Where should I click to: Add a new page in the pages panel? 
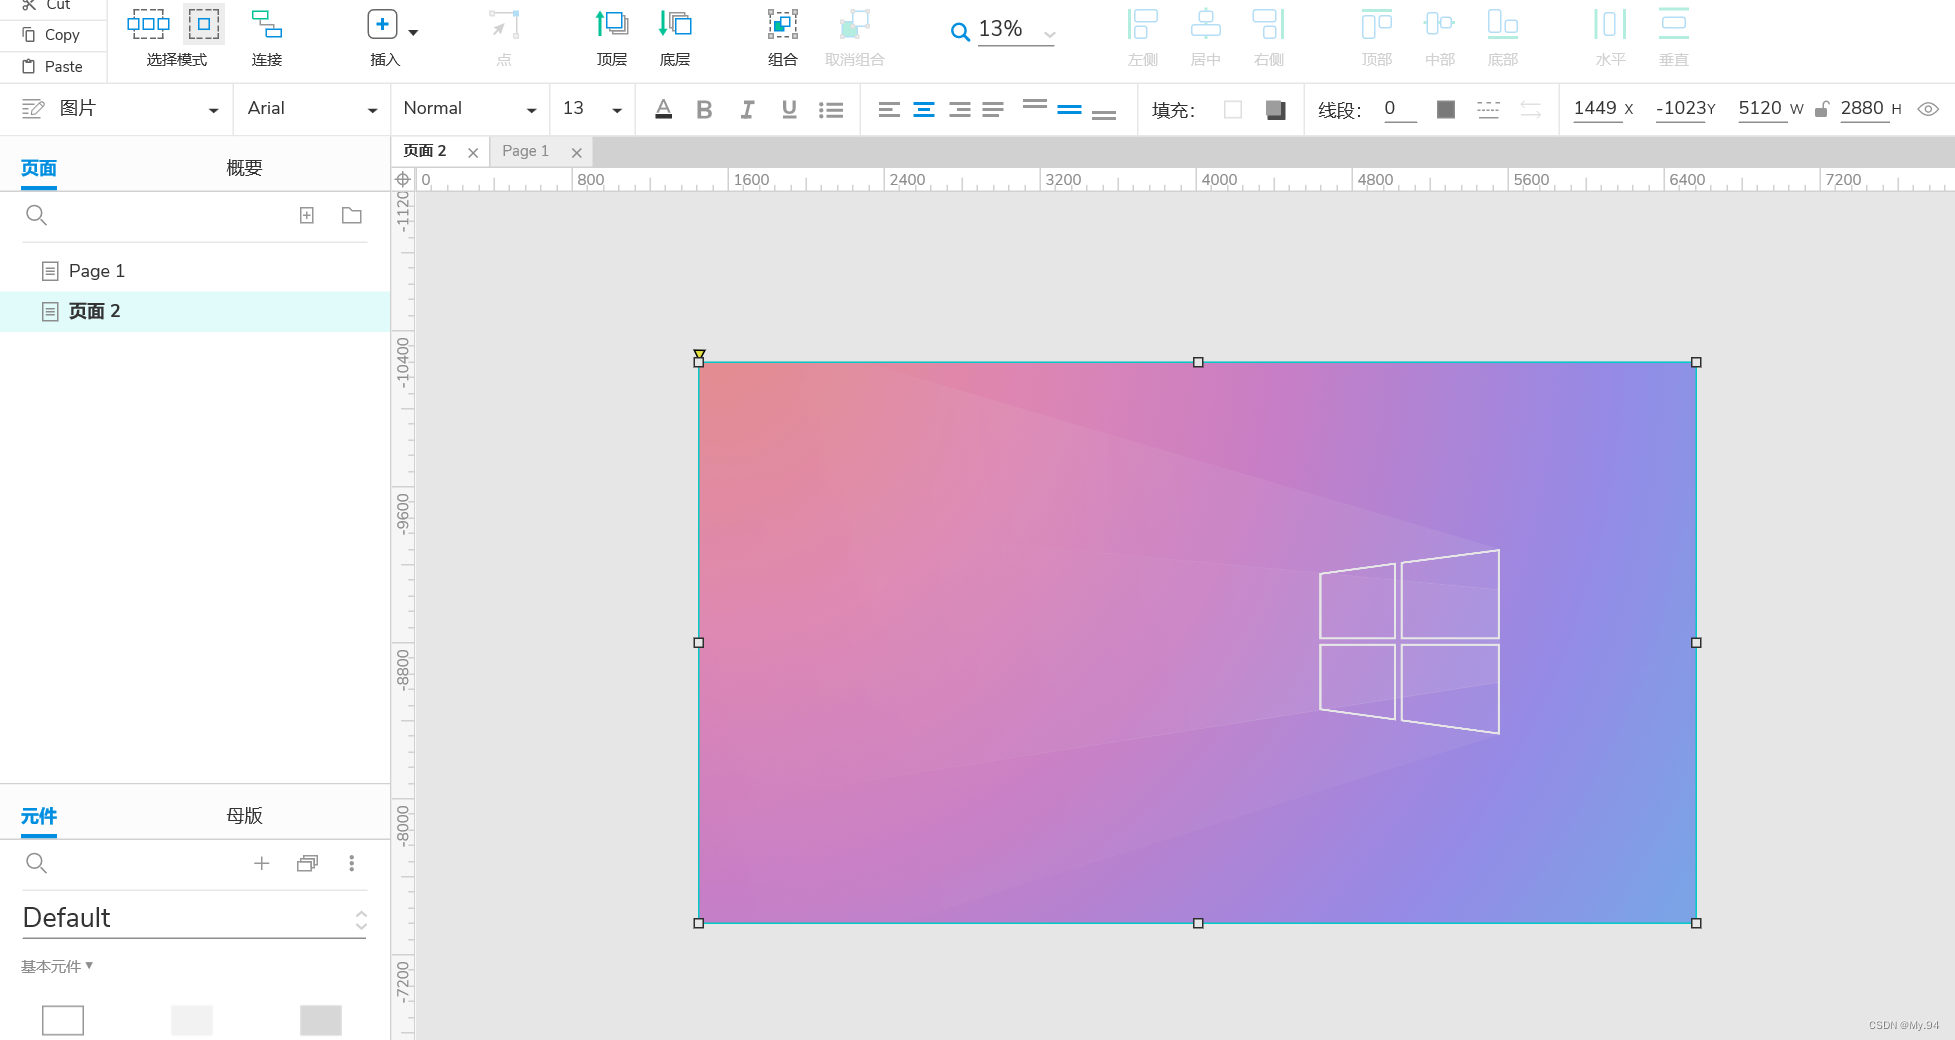307,215
